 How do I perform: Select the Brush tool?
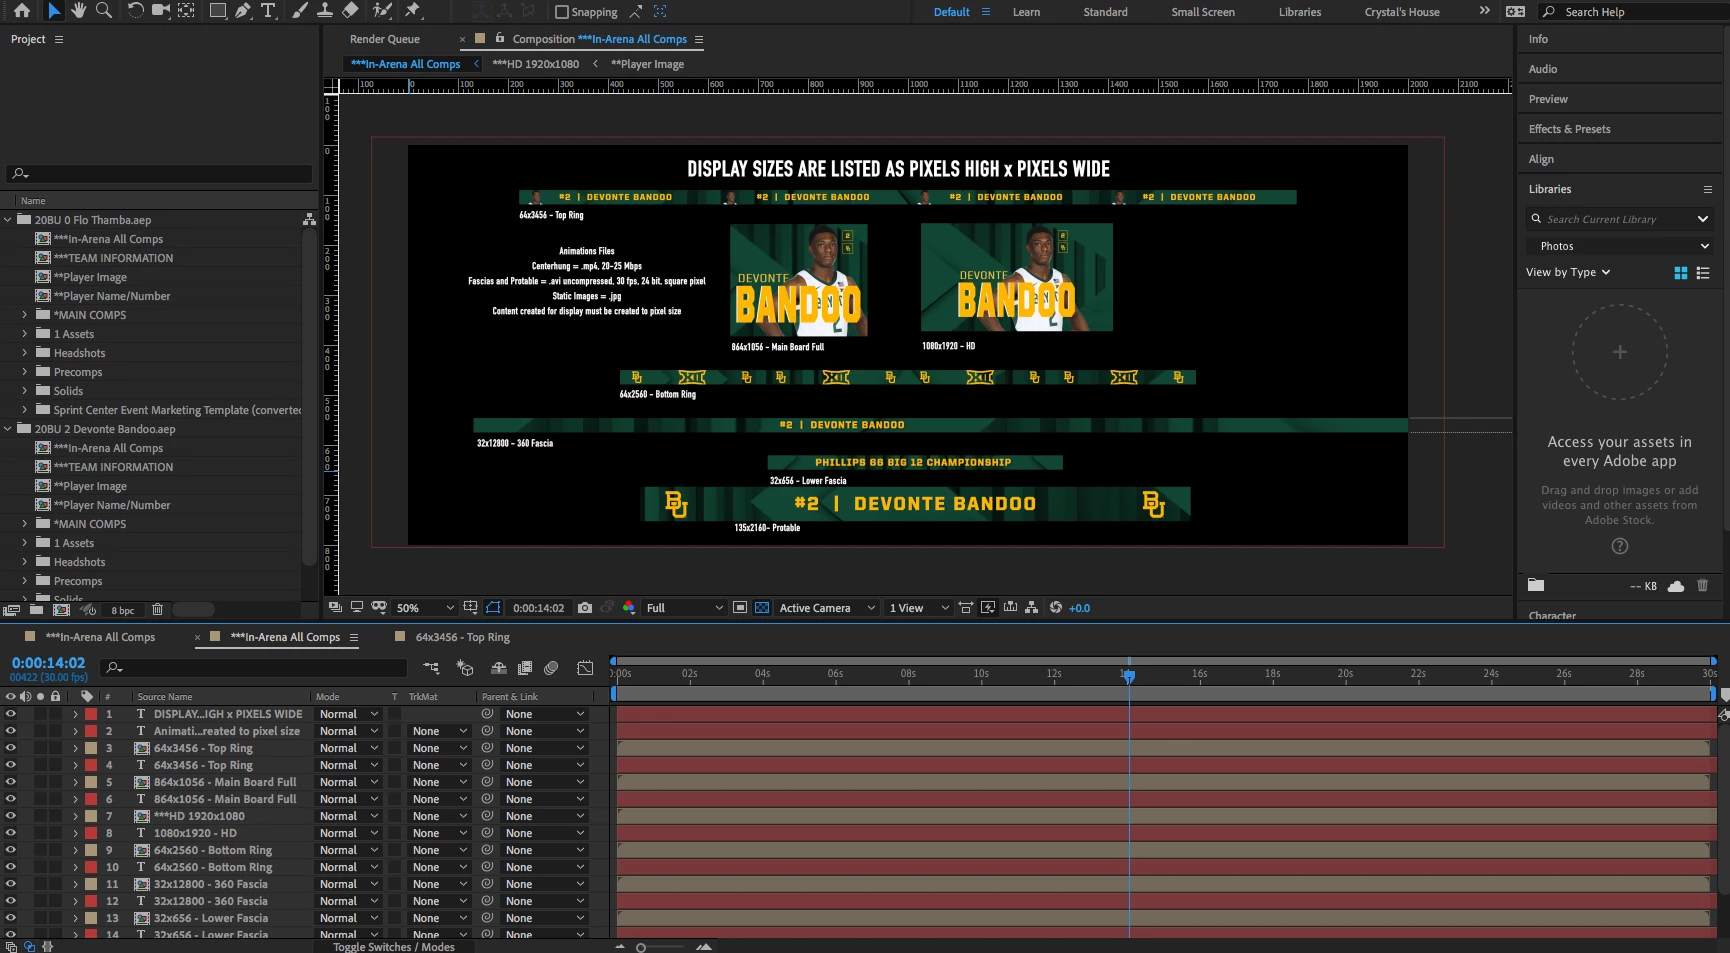point(300,10)
